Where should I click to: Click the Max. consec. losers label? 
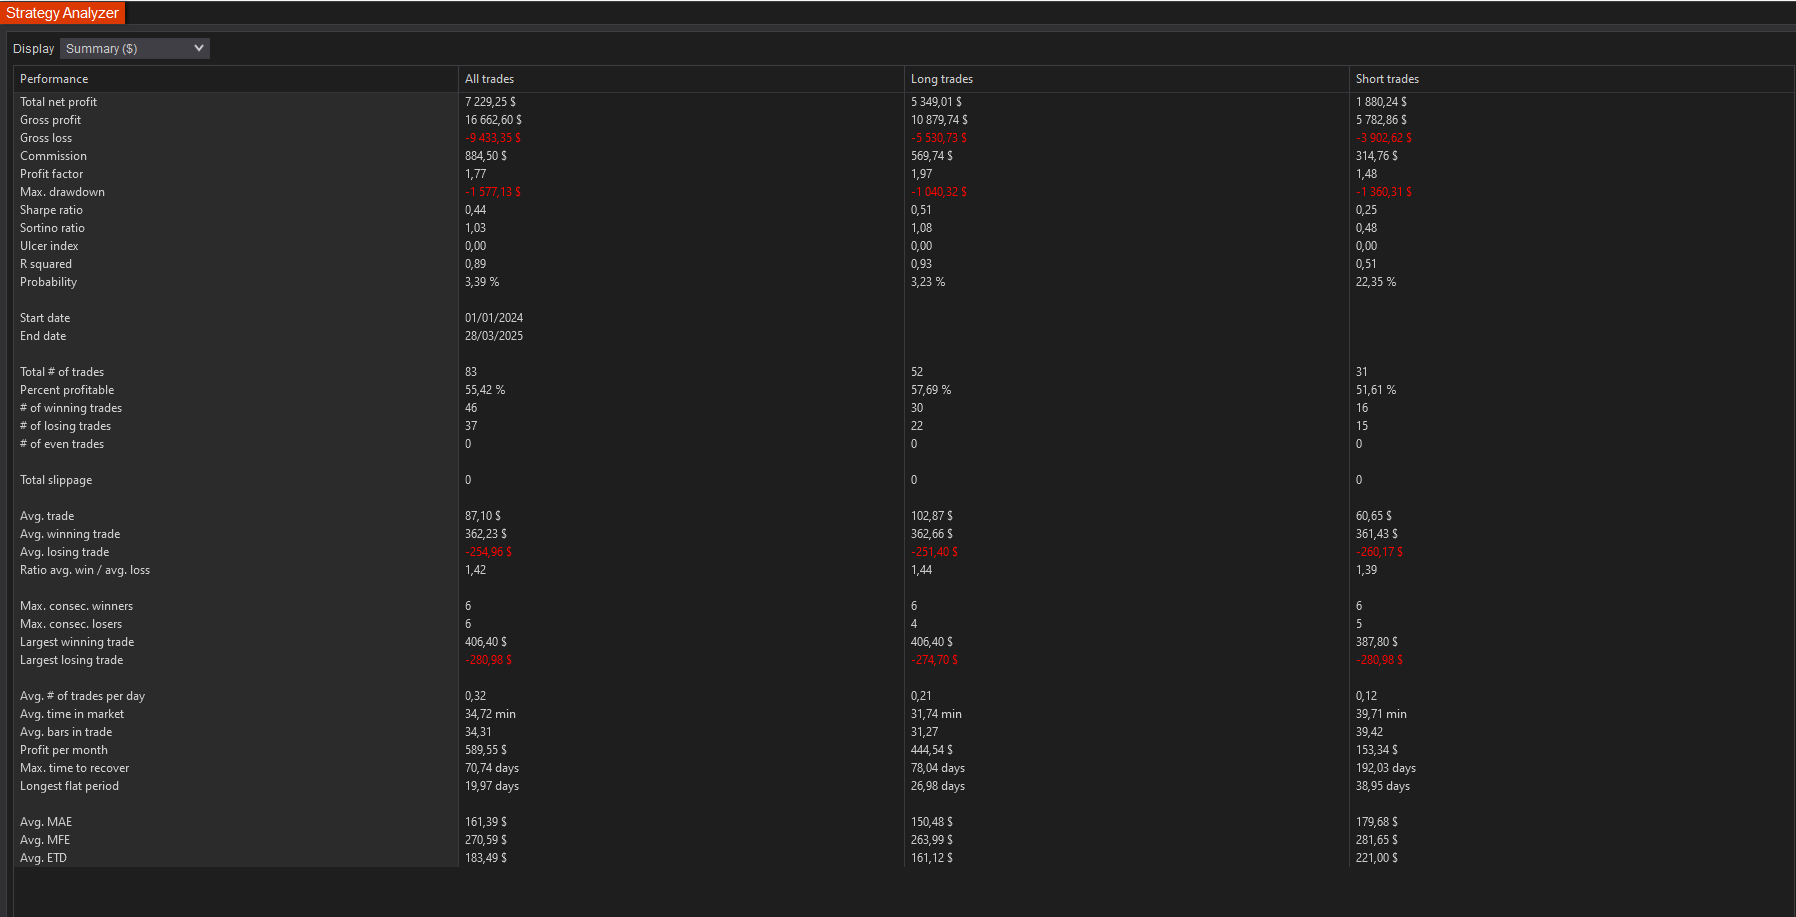(71, 624)
